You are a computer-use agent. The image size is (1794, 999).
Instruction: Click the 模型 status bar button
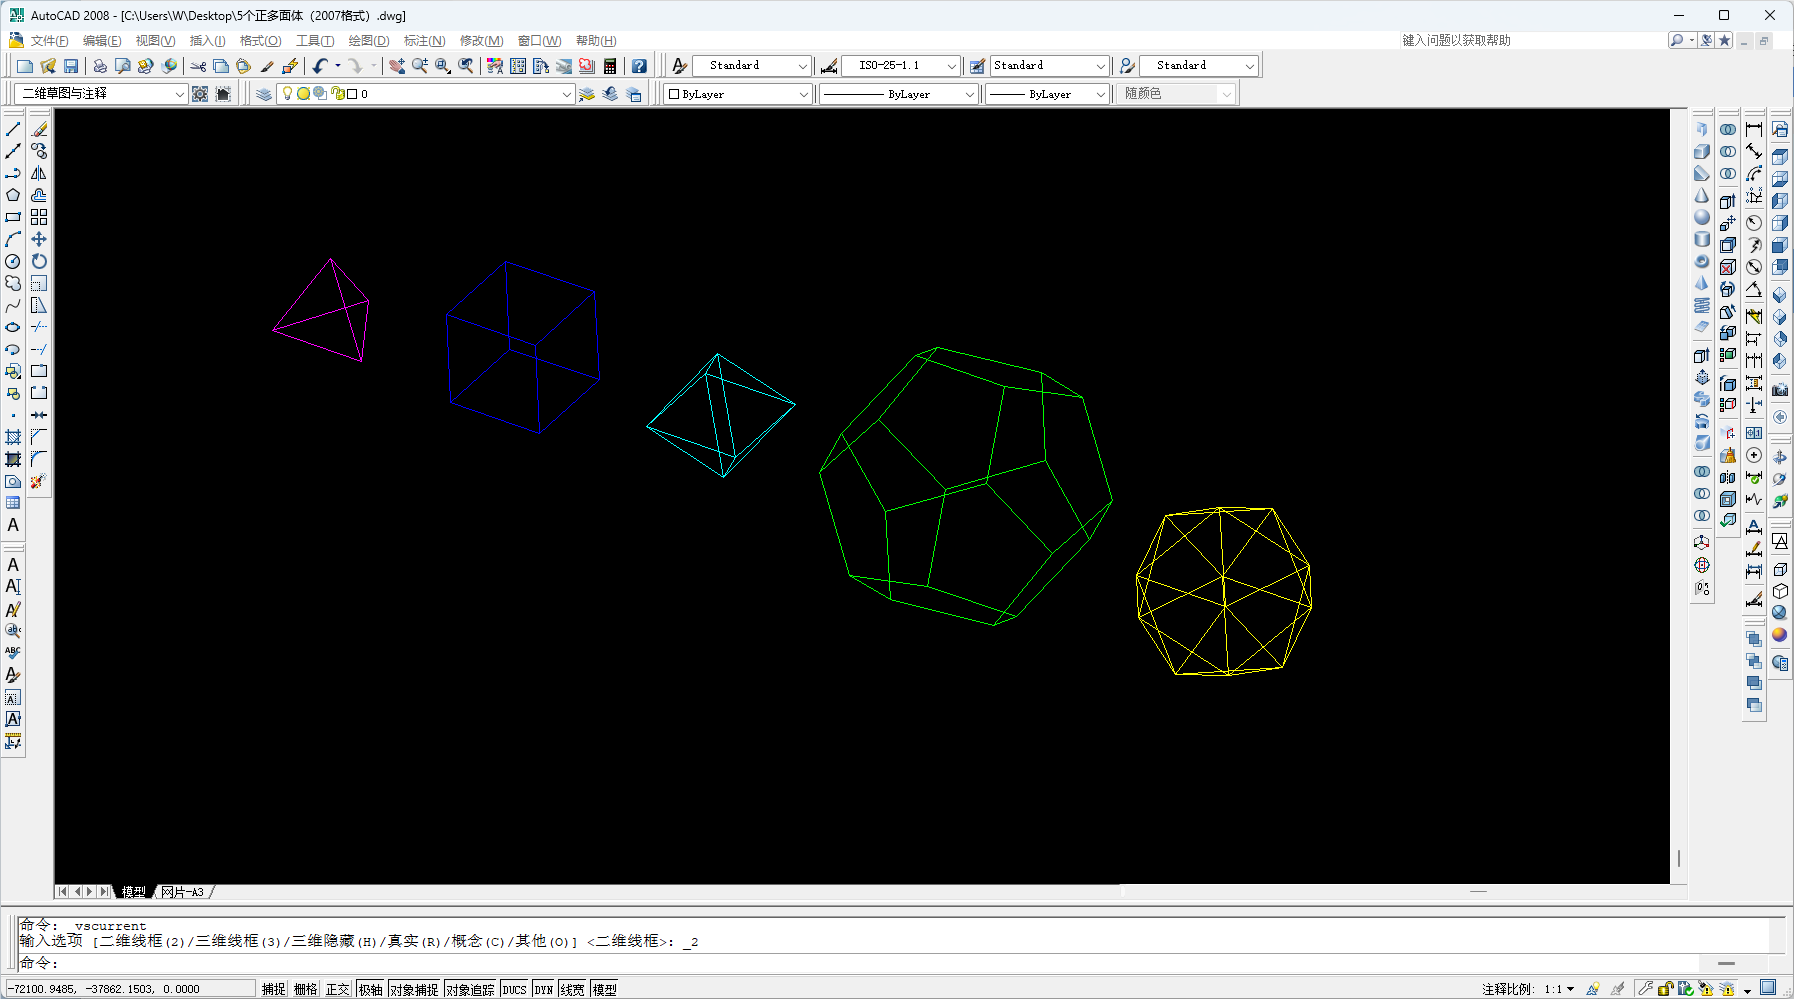tap(604, 989)
